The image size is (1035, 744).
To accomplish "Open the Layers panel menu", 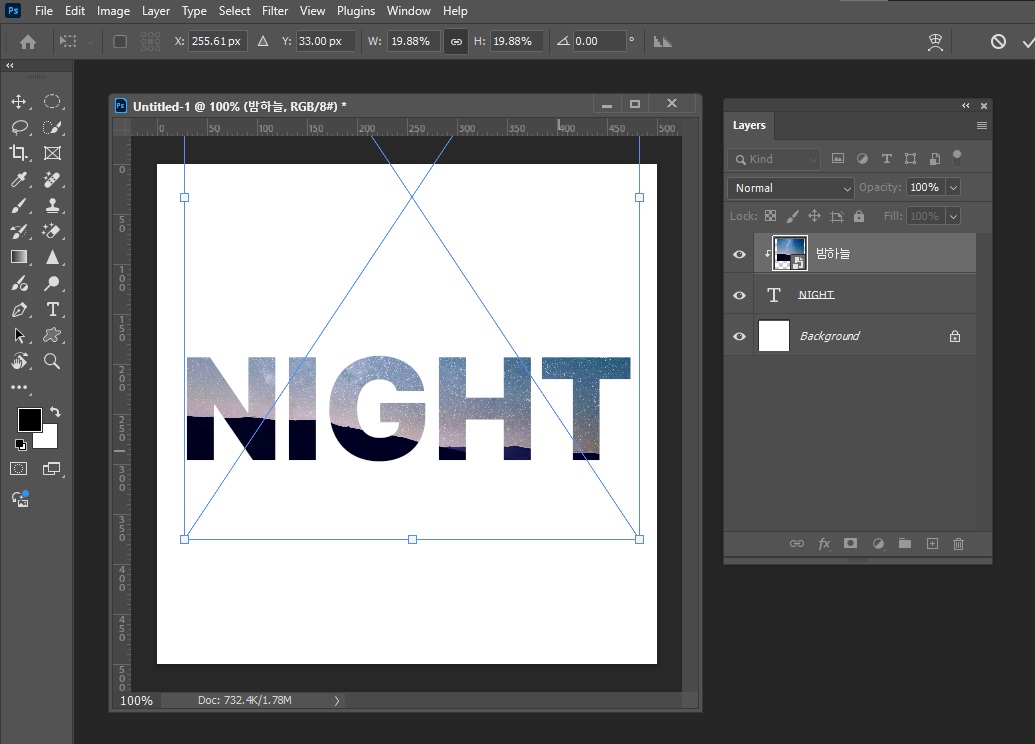I will (x=982, y=125).
